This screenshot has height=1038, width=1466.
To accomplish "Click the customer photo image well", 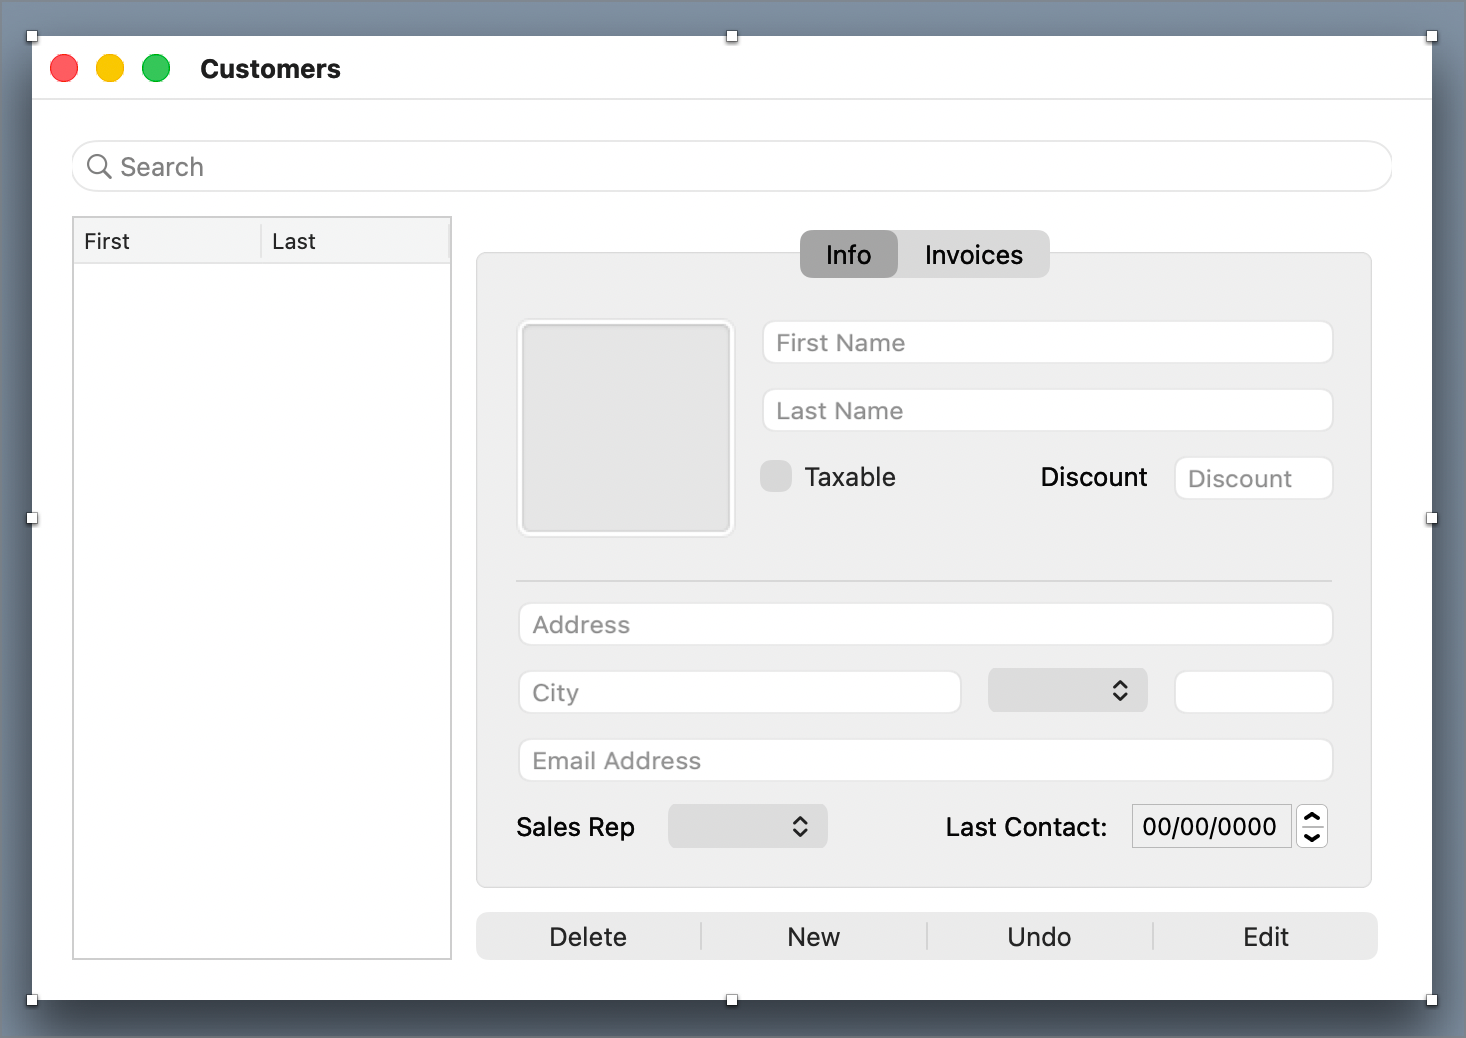I will (x=626, y=428).
